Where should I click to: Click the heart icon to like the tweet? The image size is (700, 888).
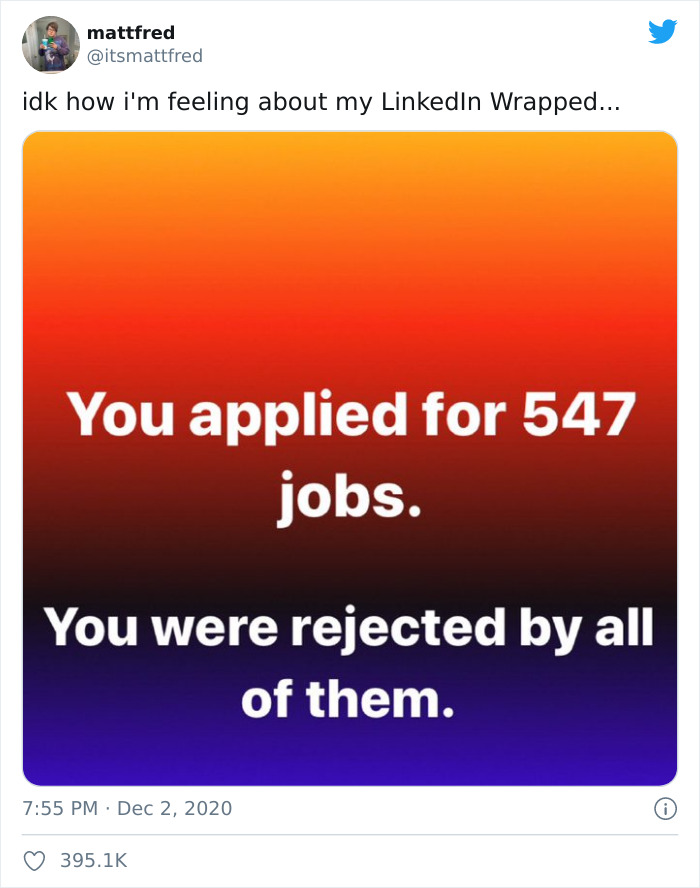coord(35,857)
